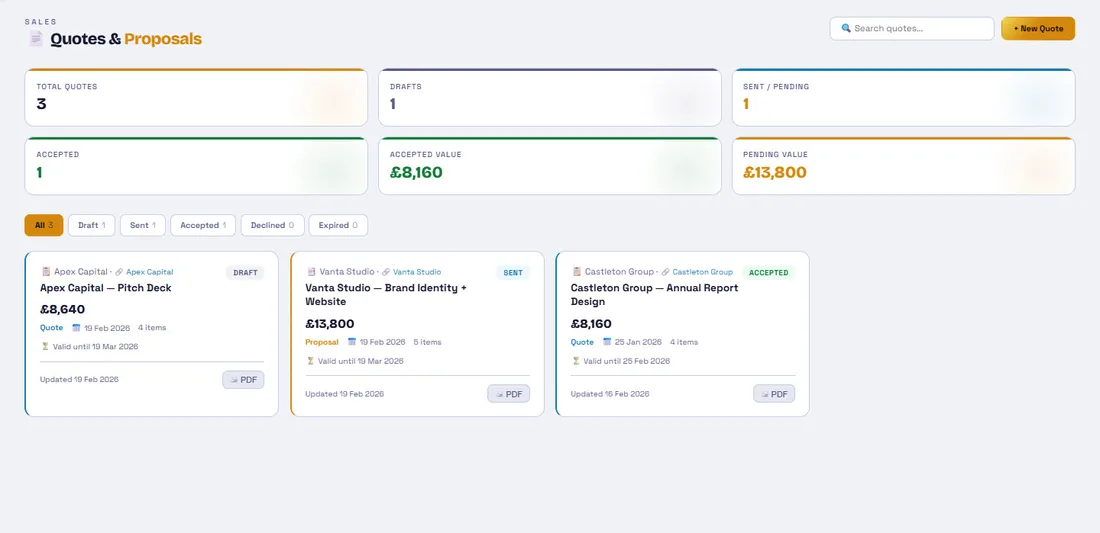Open the Castleton Group Annual Report Design card
Image resolution: width=1100 pixels, height=533 pixels.
pyautogui.click(x=654, y=295)
